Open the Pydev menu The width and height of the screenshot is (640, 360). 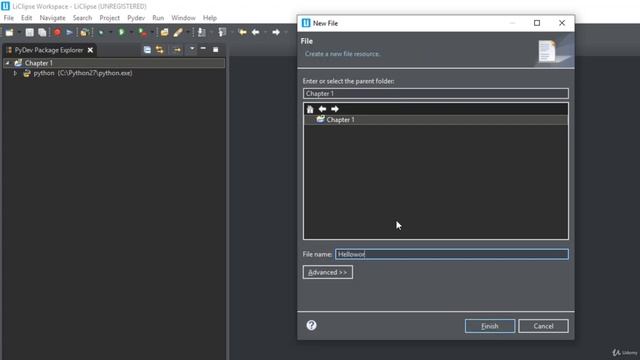point(136,18)
